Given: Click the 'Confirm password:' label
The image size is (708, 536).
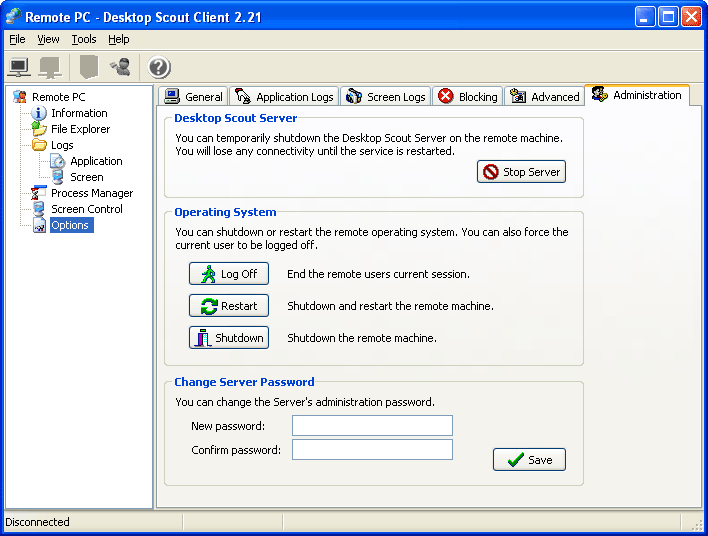Looking at the screenshot, I should [236, 450].
